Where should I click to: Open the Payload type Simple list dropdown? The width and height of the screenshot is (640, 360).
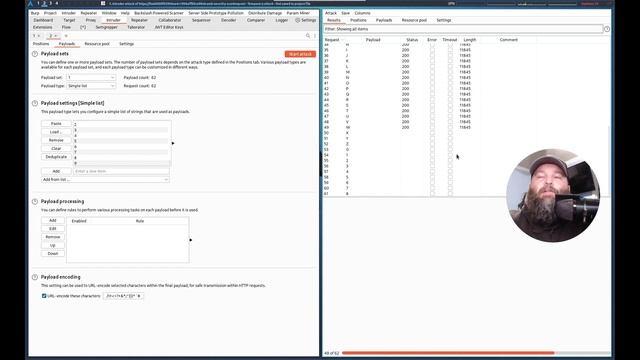click(x=91, y=86)
